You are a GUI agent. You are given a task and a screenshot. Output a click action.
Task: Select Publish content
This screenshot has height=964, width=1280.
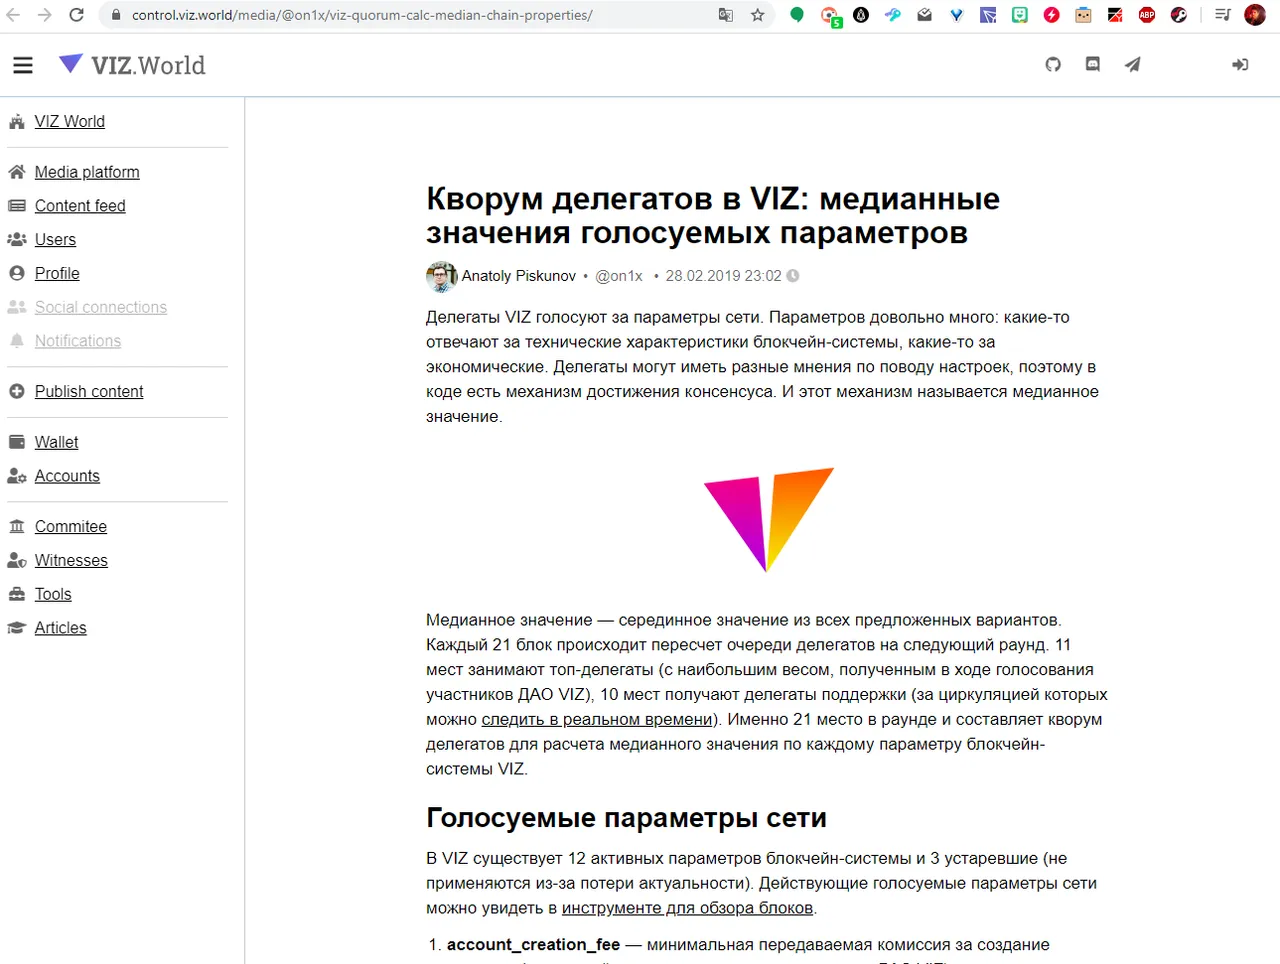pos(89,391)
